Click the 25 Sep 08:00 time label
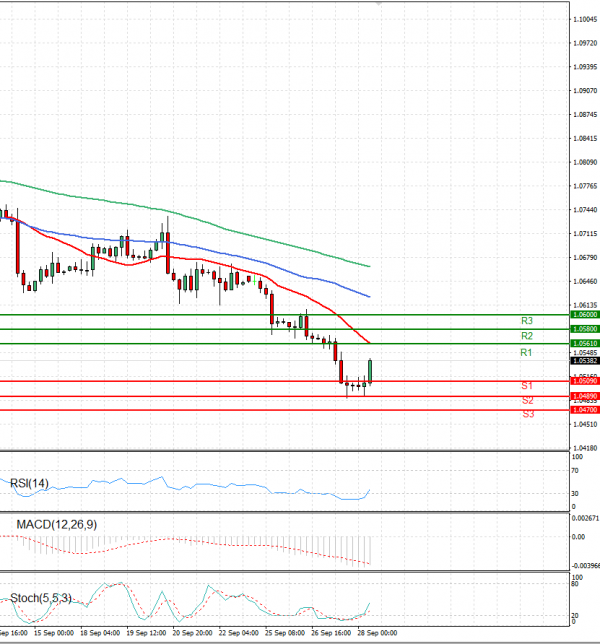600x644 pixels. tap(285, 633)
